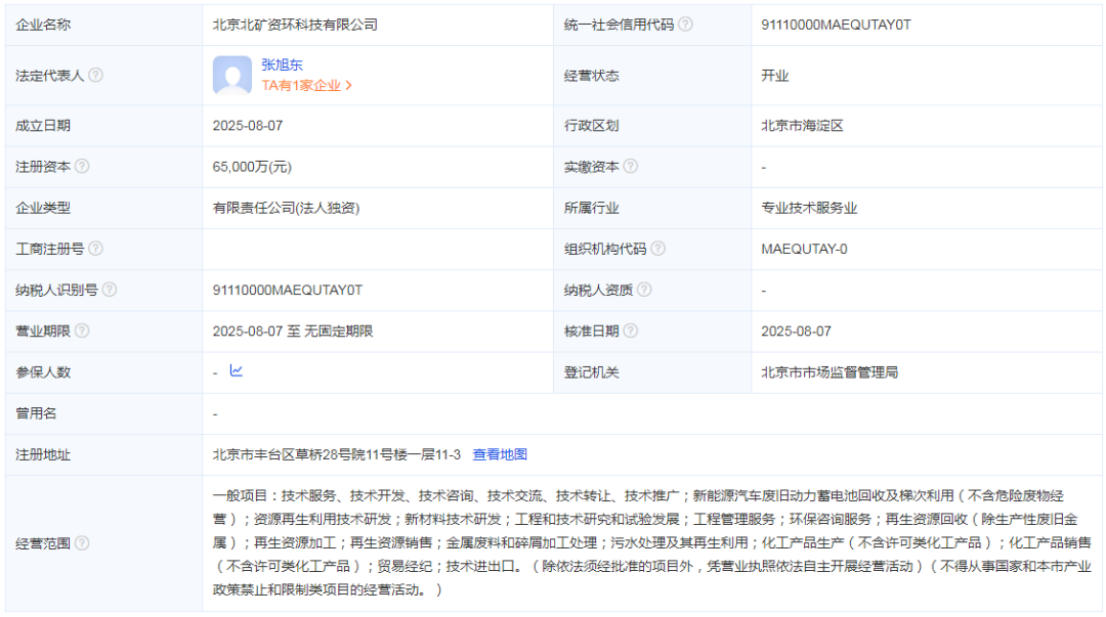Click the 专业技术服务业 industry value

coord(809,208)
